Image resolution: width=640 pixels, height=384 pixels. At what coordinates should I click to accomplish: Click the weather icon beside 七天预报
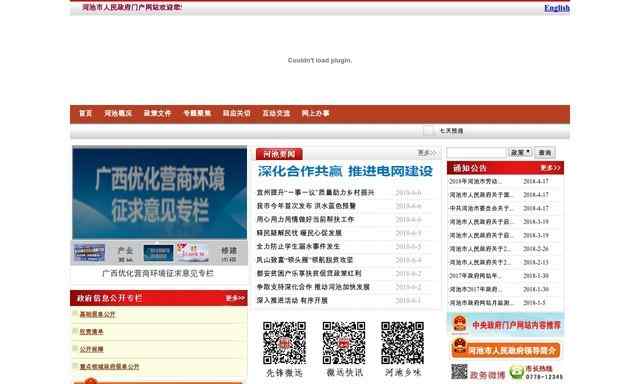pos(428,131)
